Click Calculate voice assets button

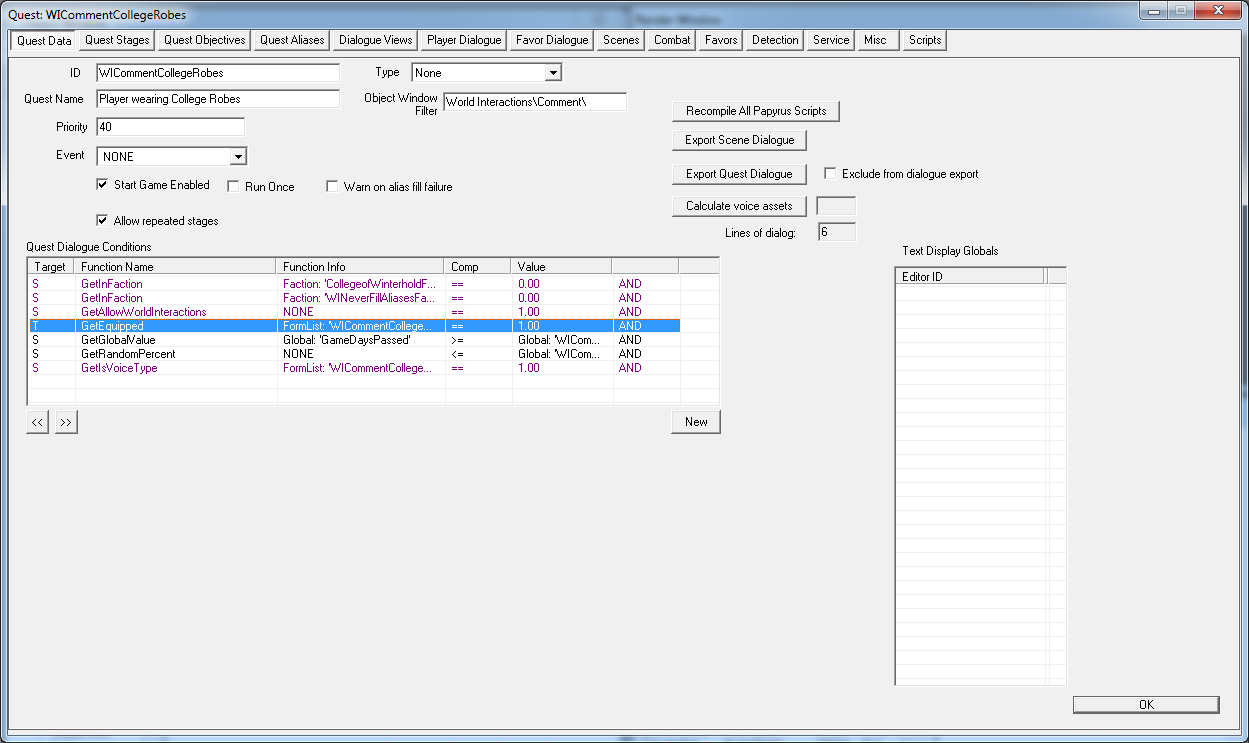739,206
